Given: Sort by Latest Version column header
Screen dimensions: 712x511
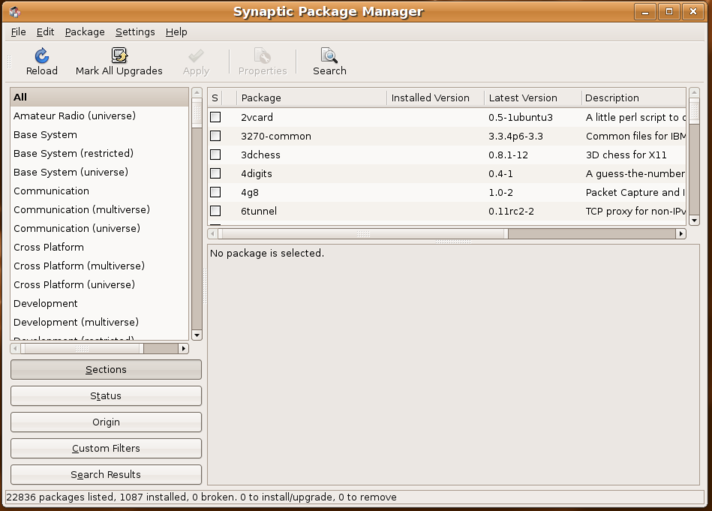Looking at the screenshot, I should coord(532,98).
